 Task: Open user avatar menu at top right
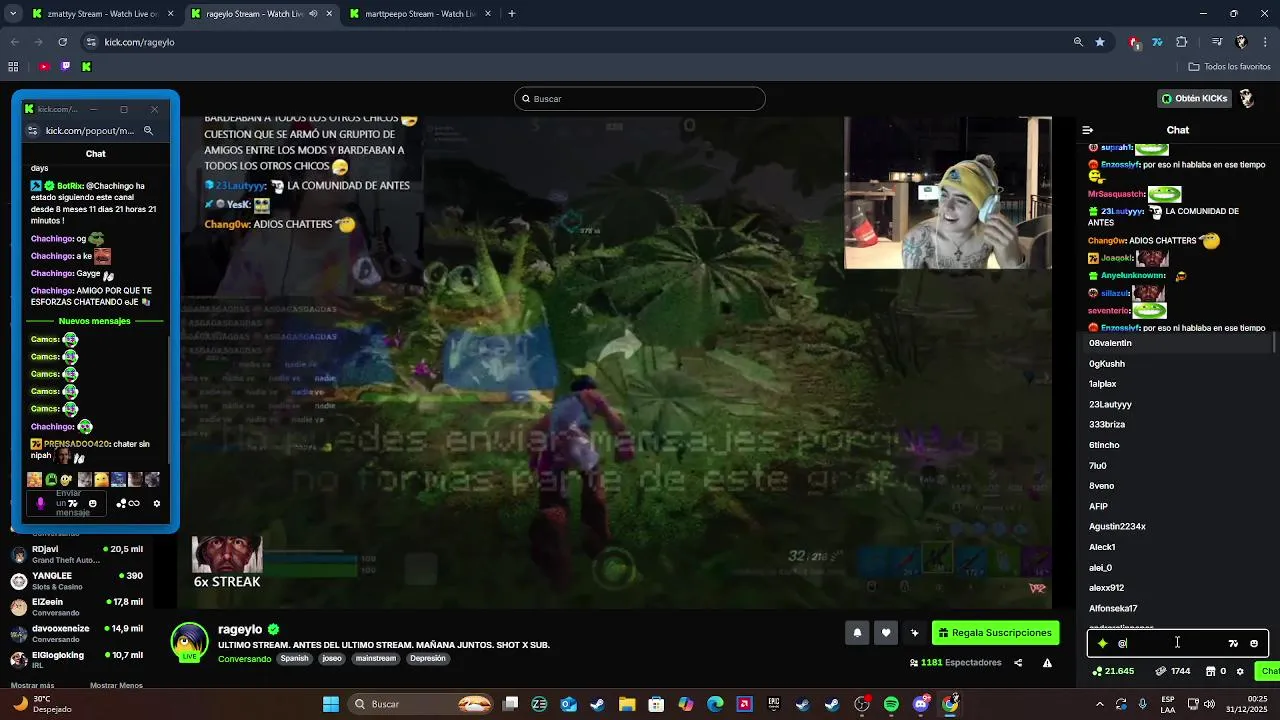point(1247,98)
